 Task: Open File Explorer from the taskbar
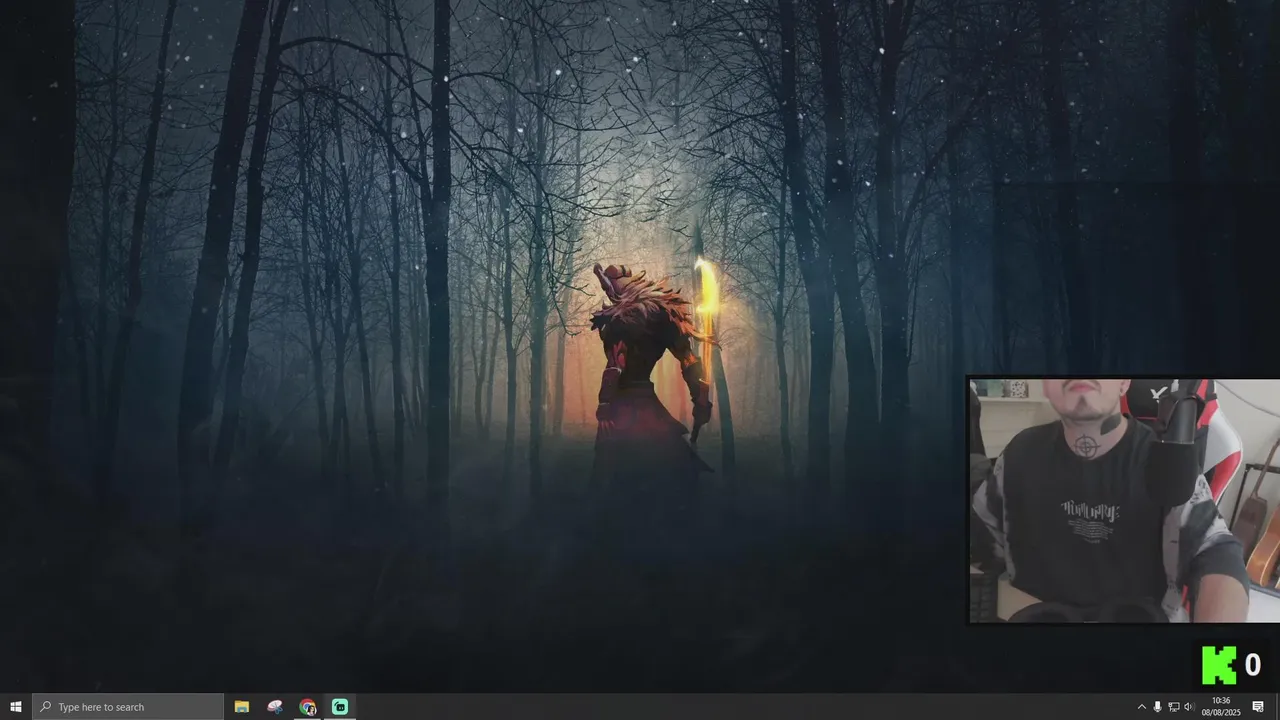click(x=242, y=707)
